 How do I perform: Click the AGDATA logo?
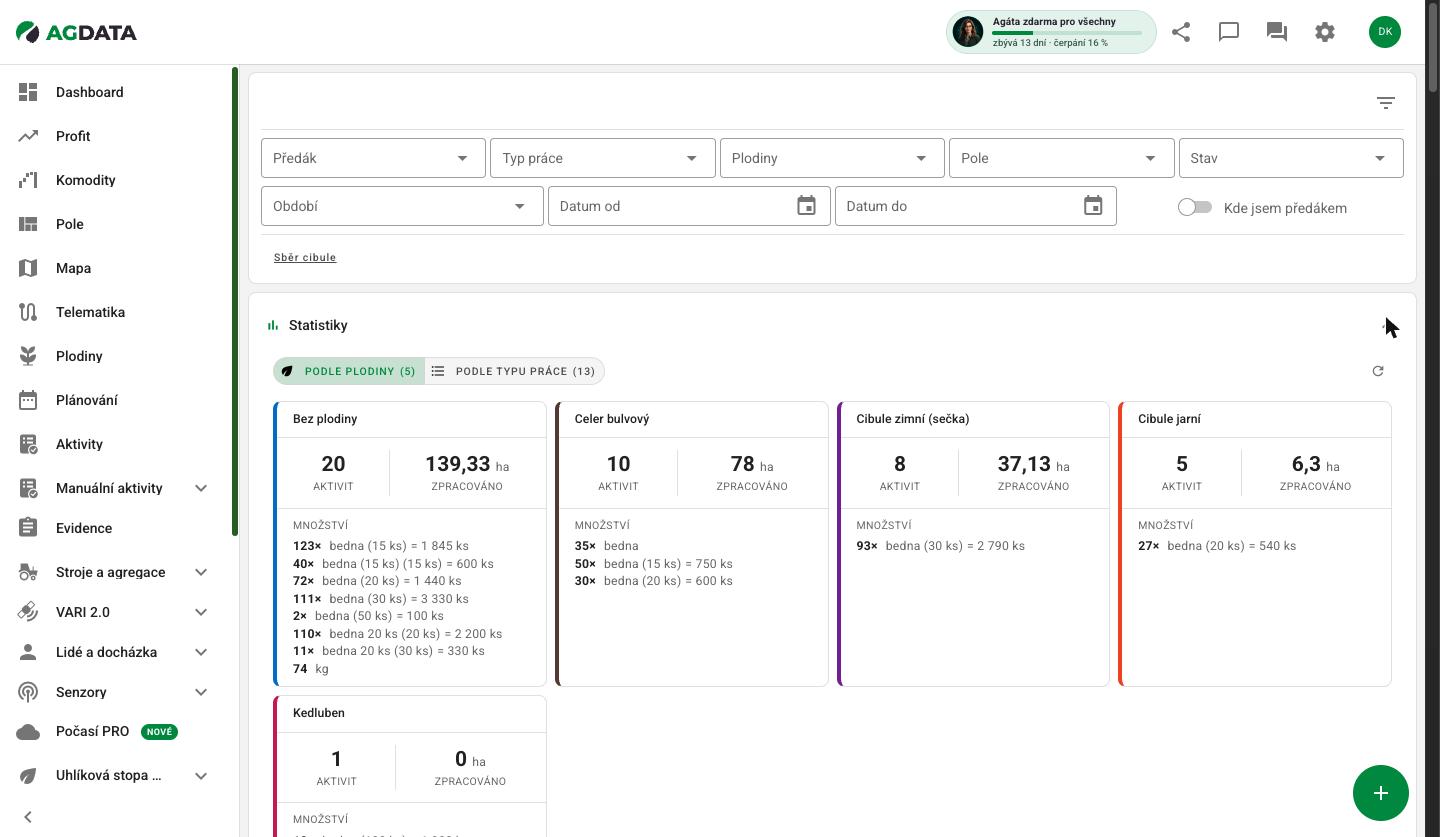[77, 32]
